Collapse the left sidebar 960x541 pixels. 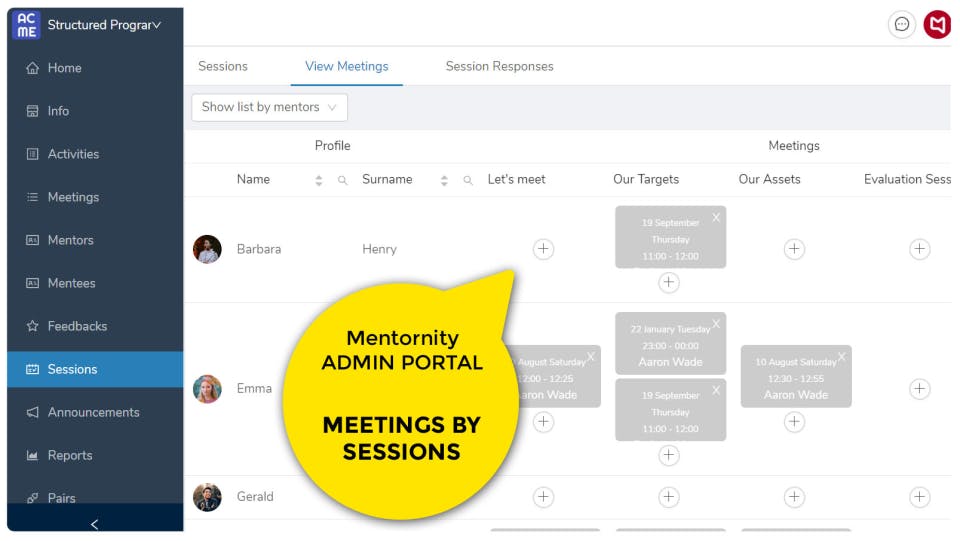click(95, 524)
